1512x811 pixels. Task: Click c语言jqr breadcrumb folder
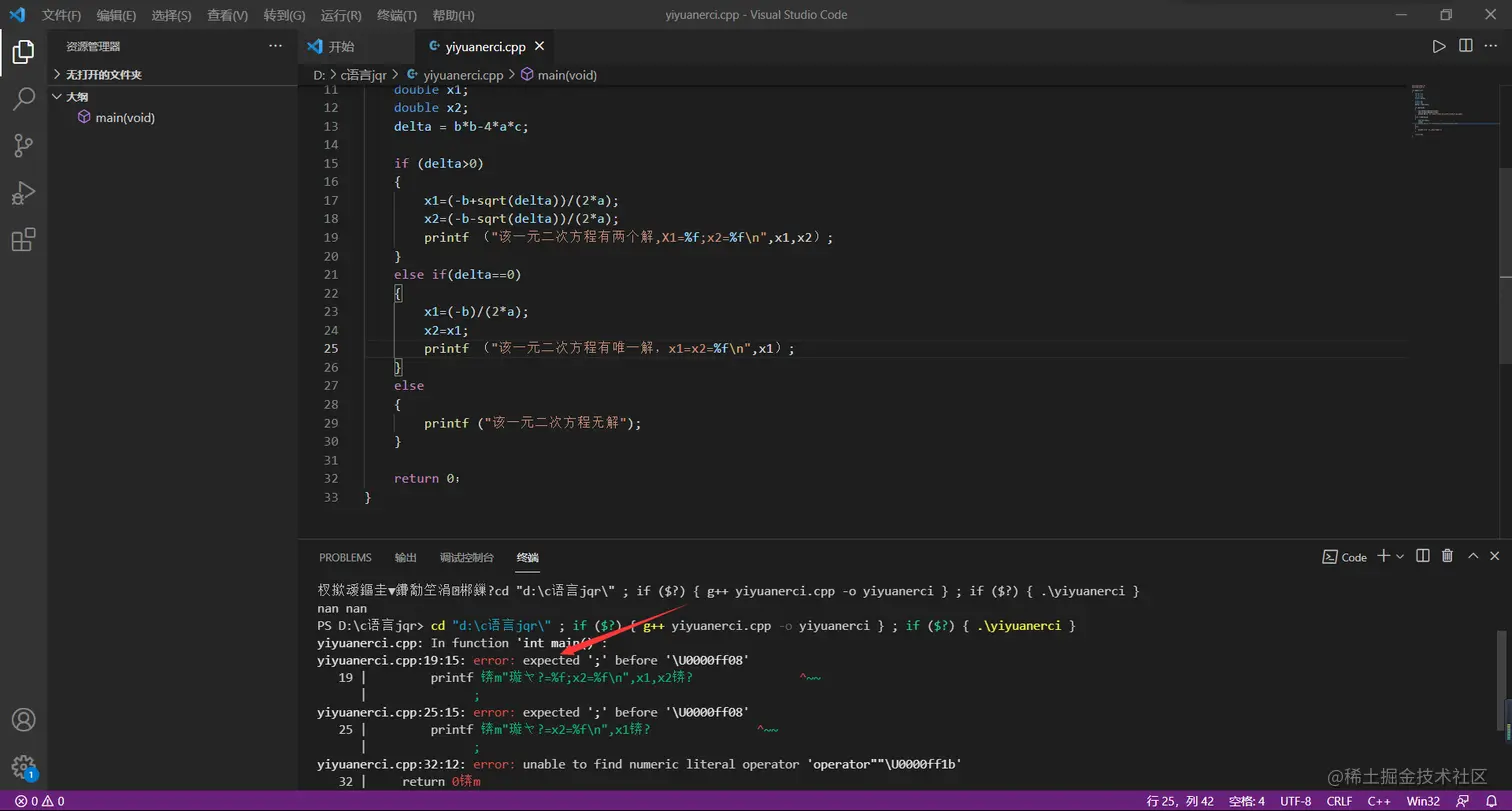pyautogui.click(x=364, y=75)
